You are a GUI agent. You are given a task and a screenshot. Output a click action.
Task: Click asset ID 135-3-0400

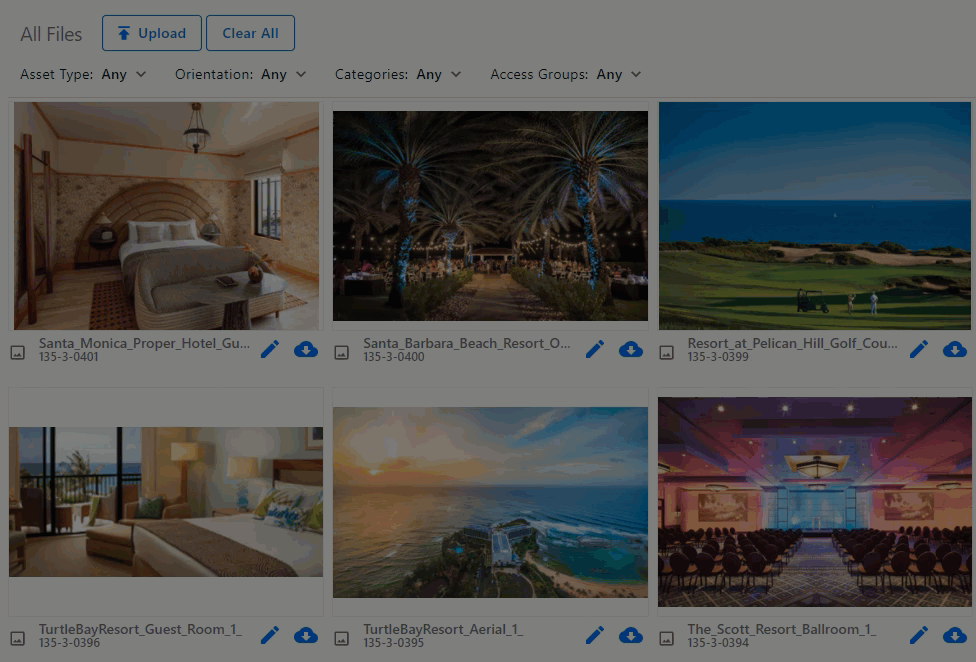pos(394,357)
